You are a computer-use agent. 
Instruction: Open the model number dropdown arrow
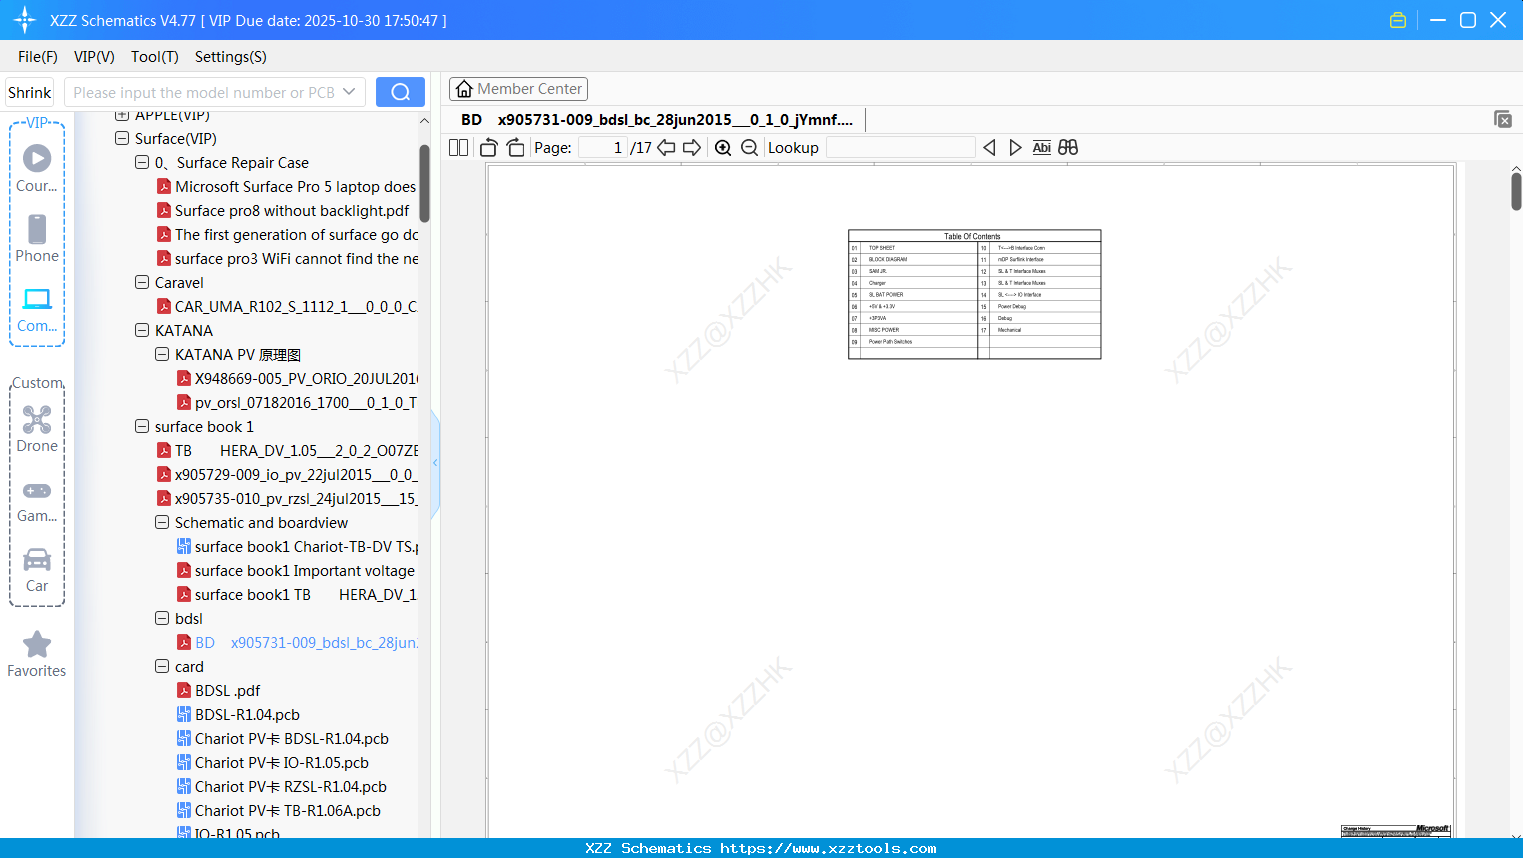pyautogui.click(x=349, y=92)
